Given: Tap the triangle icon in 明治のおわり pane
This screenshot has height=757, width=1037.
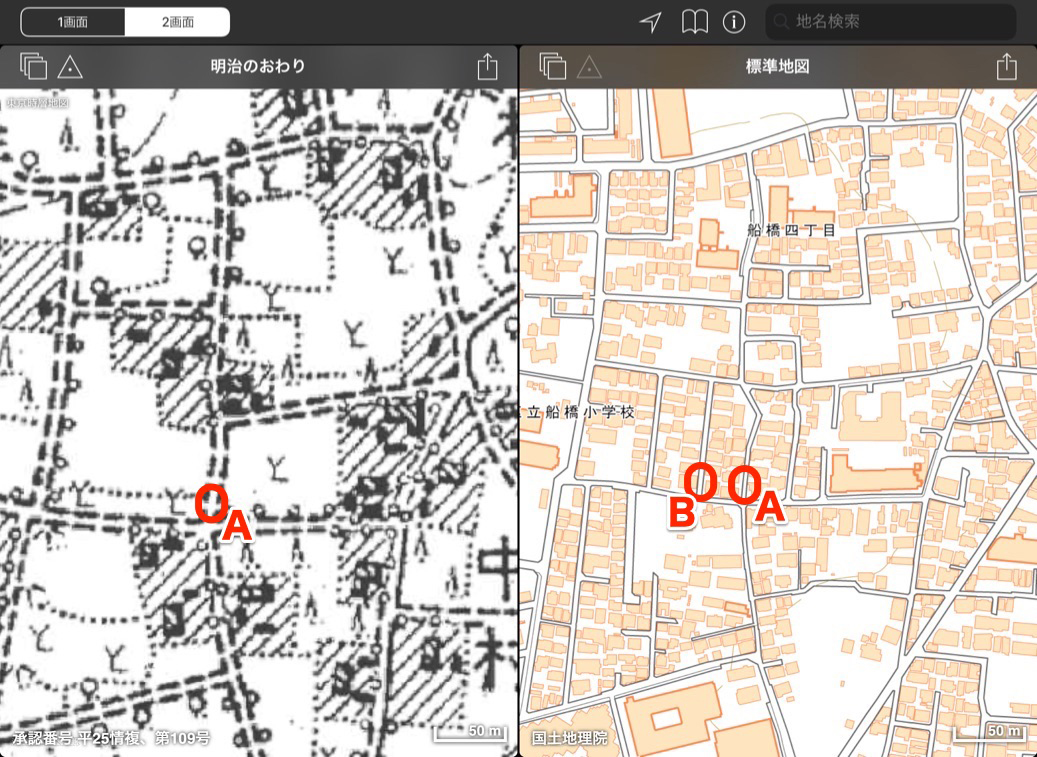Looking at the screenshot, I should click(69, 67).
